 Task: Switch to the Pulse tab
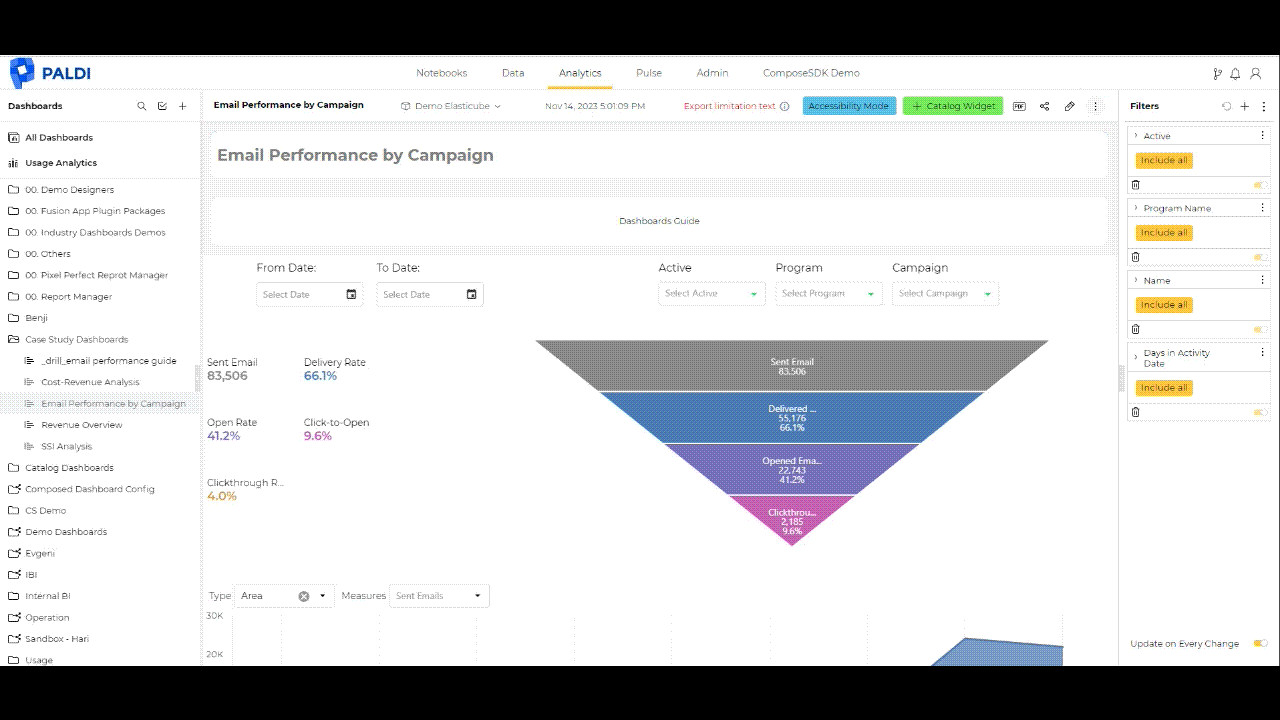(x=649, y=73)
